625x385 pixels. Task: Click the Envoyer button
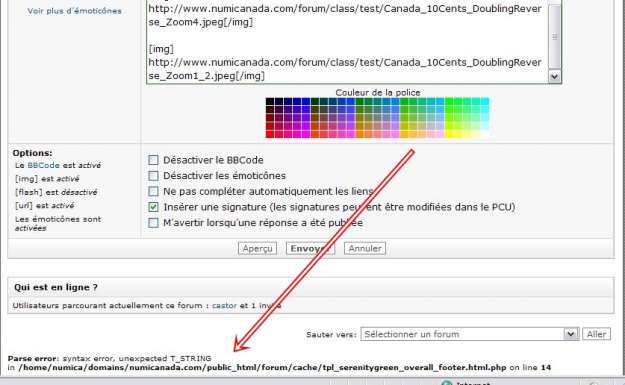pyautogui.click(x=311, y=248)
